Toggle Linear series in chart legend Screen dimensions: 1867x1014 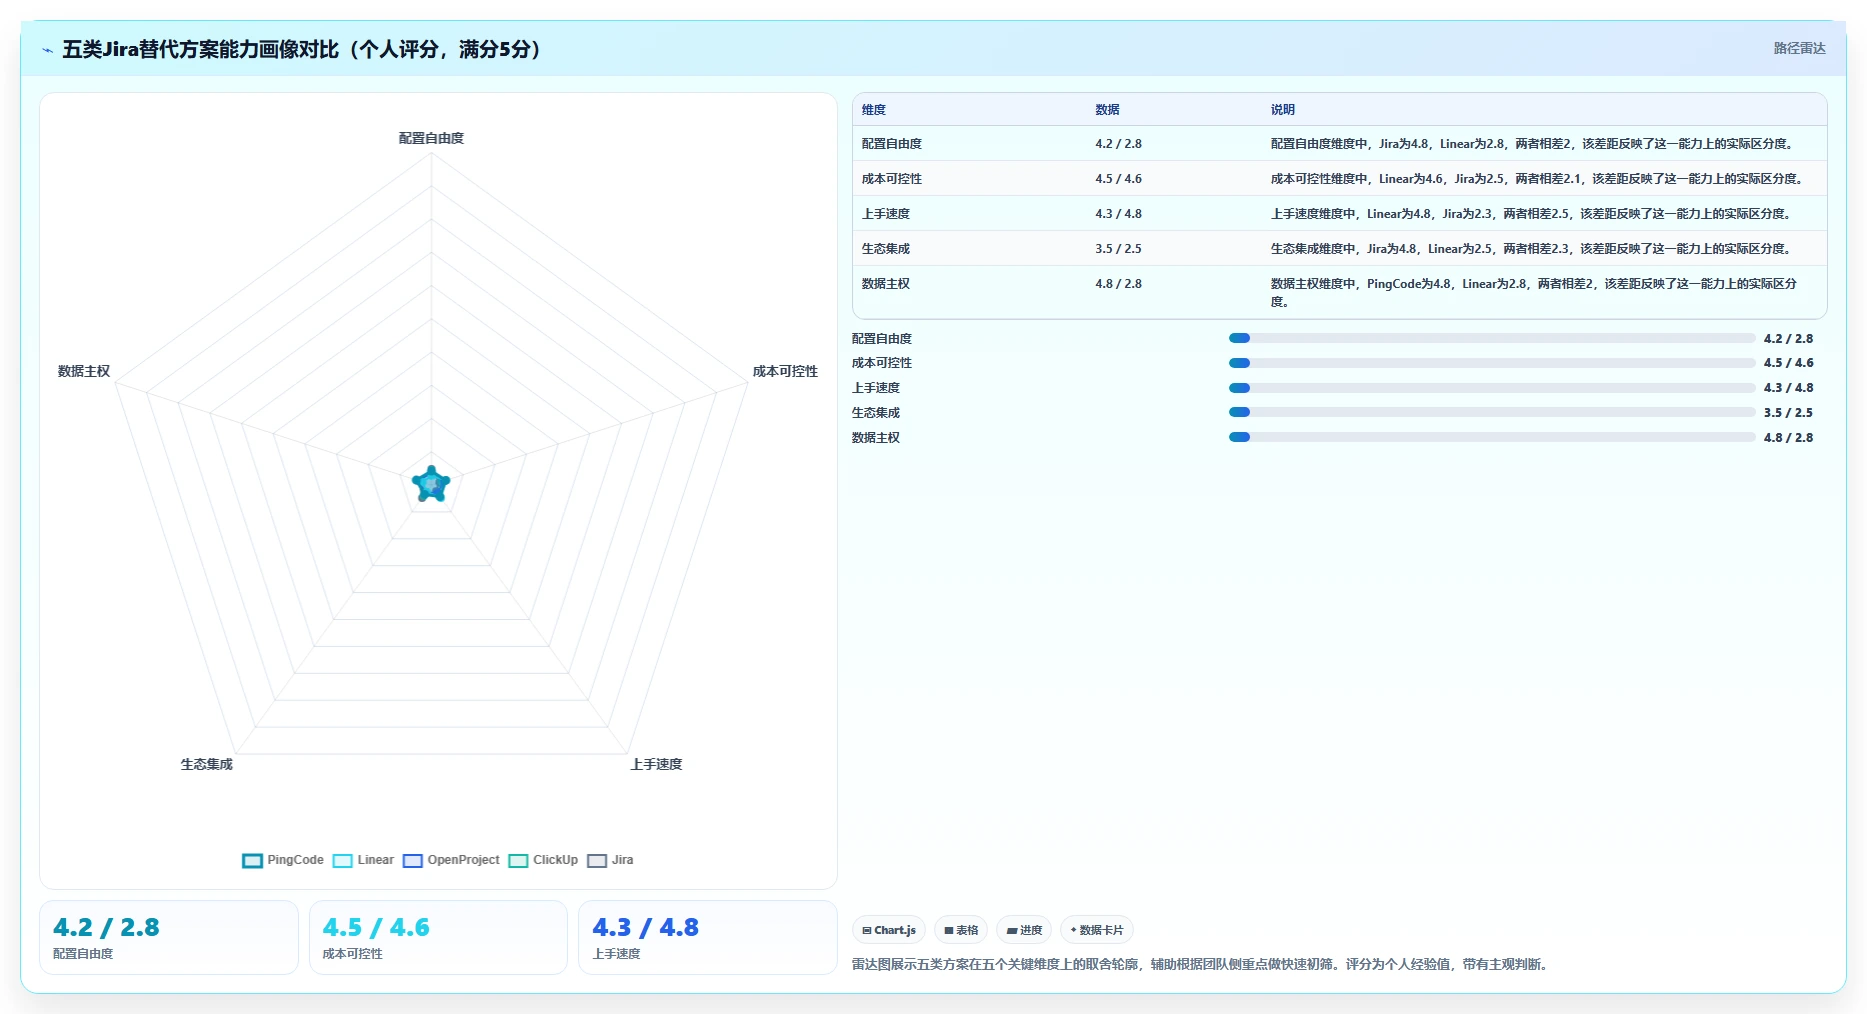(363, 860)
